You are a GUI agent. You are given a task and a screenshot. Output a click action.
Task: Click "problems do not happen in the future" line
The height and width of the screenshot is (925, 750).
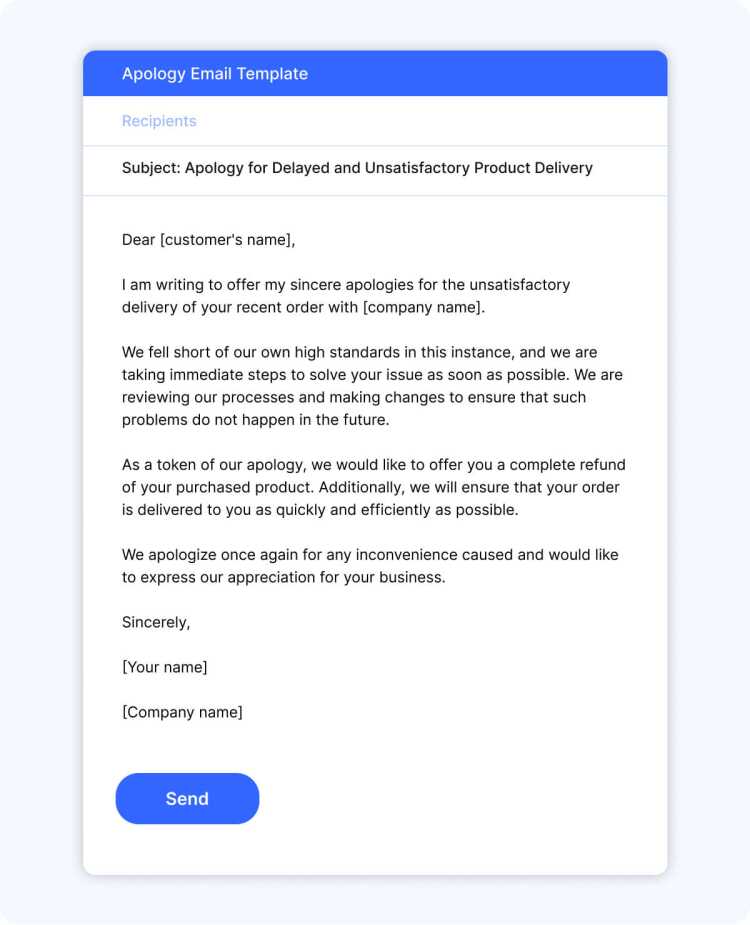[255, 420]
